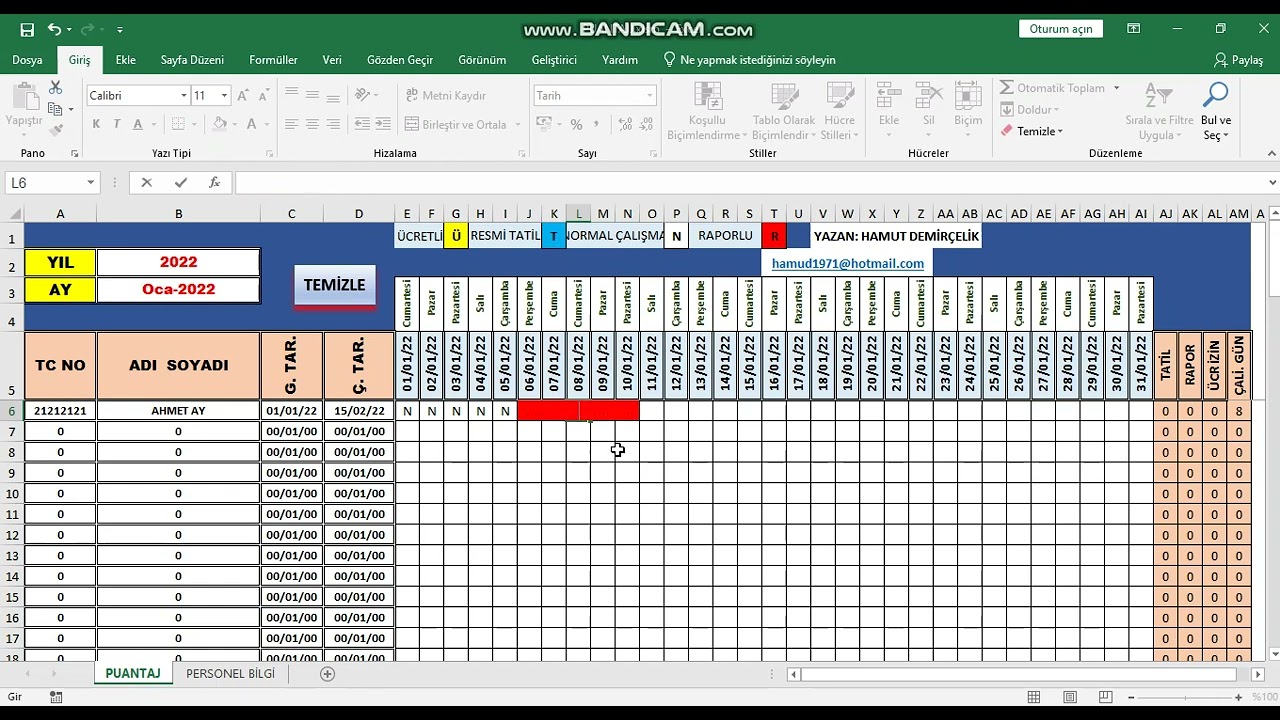Switch to the Ekle ribbon tab

tap(125, 60)
